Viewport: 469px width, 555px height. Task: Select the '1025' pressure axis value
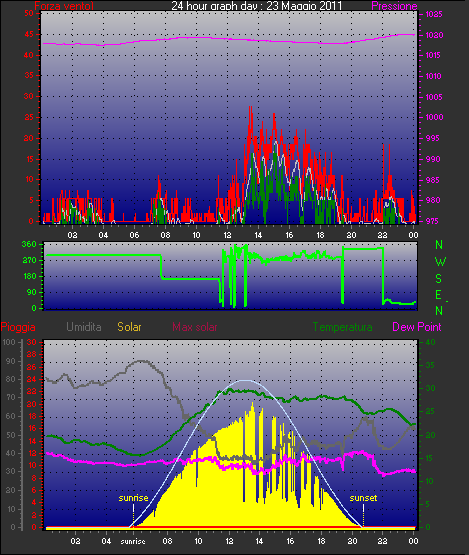(x=434, y=14)
